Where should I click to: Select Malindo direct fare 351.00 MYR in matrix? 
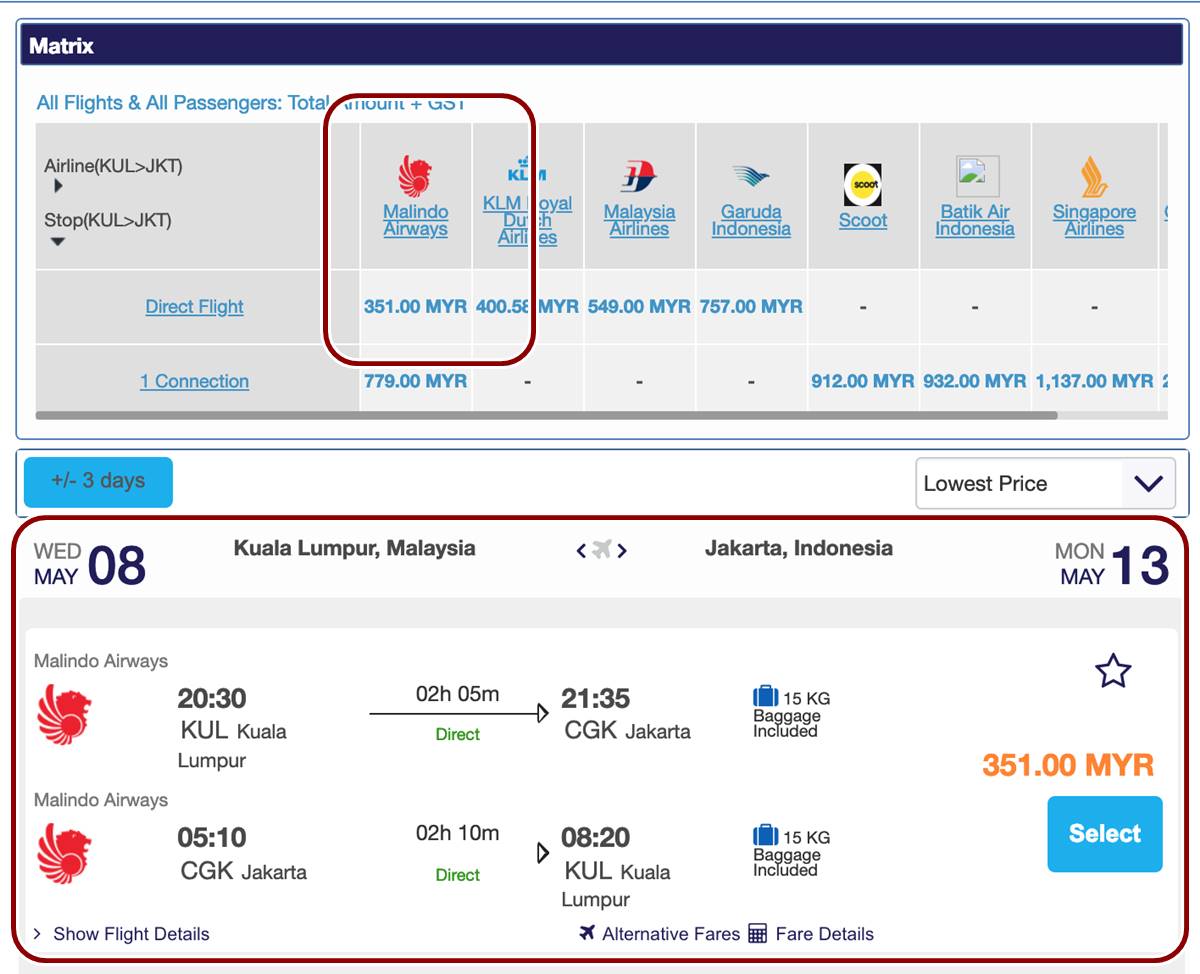tap(415, 307)
